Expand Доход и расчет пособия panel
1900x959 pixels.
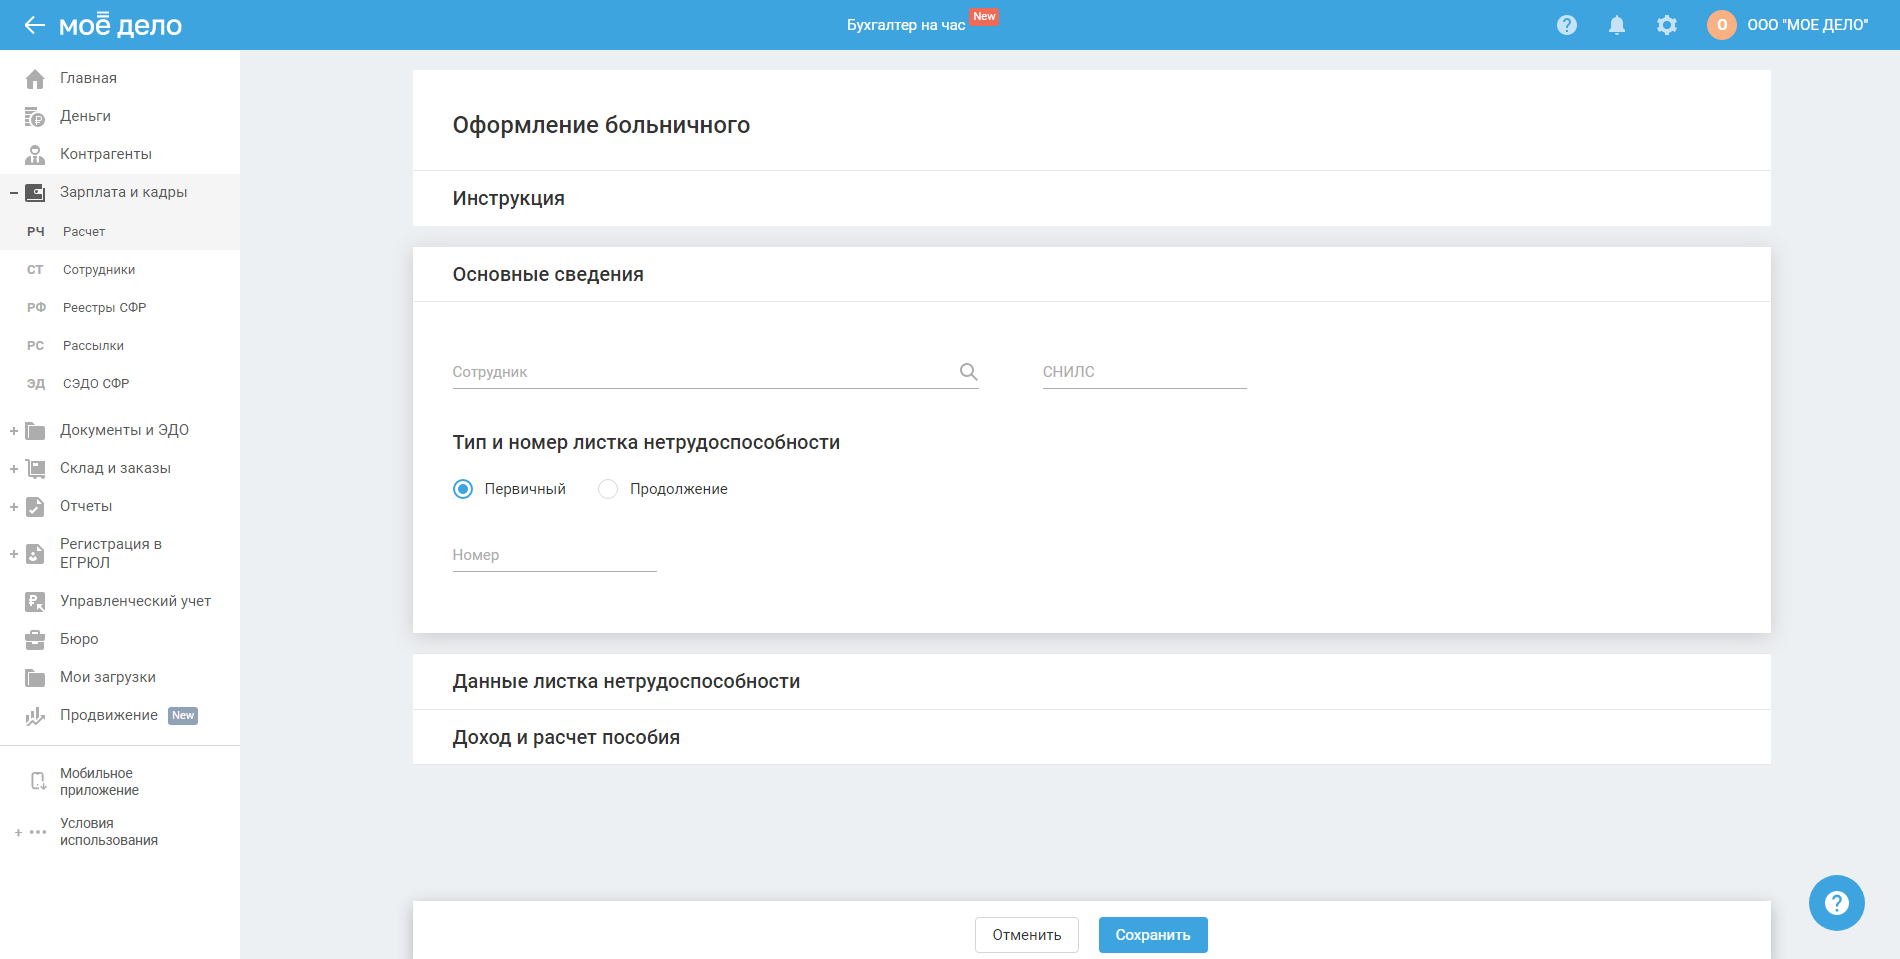1091,738
